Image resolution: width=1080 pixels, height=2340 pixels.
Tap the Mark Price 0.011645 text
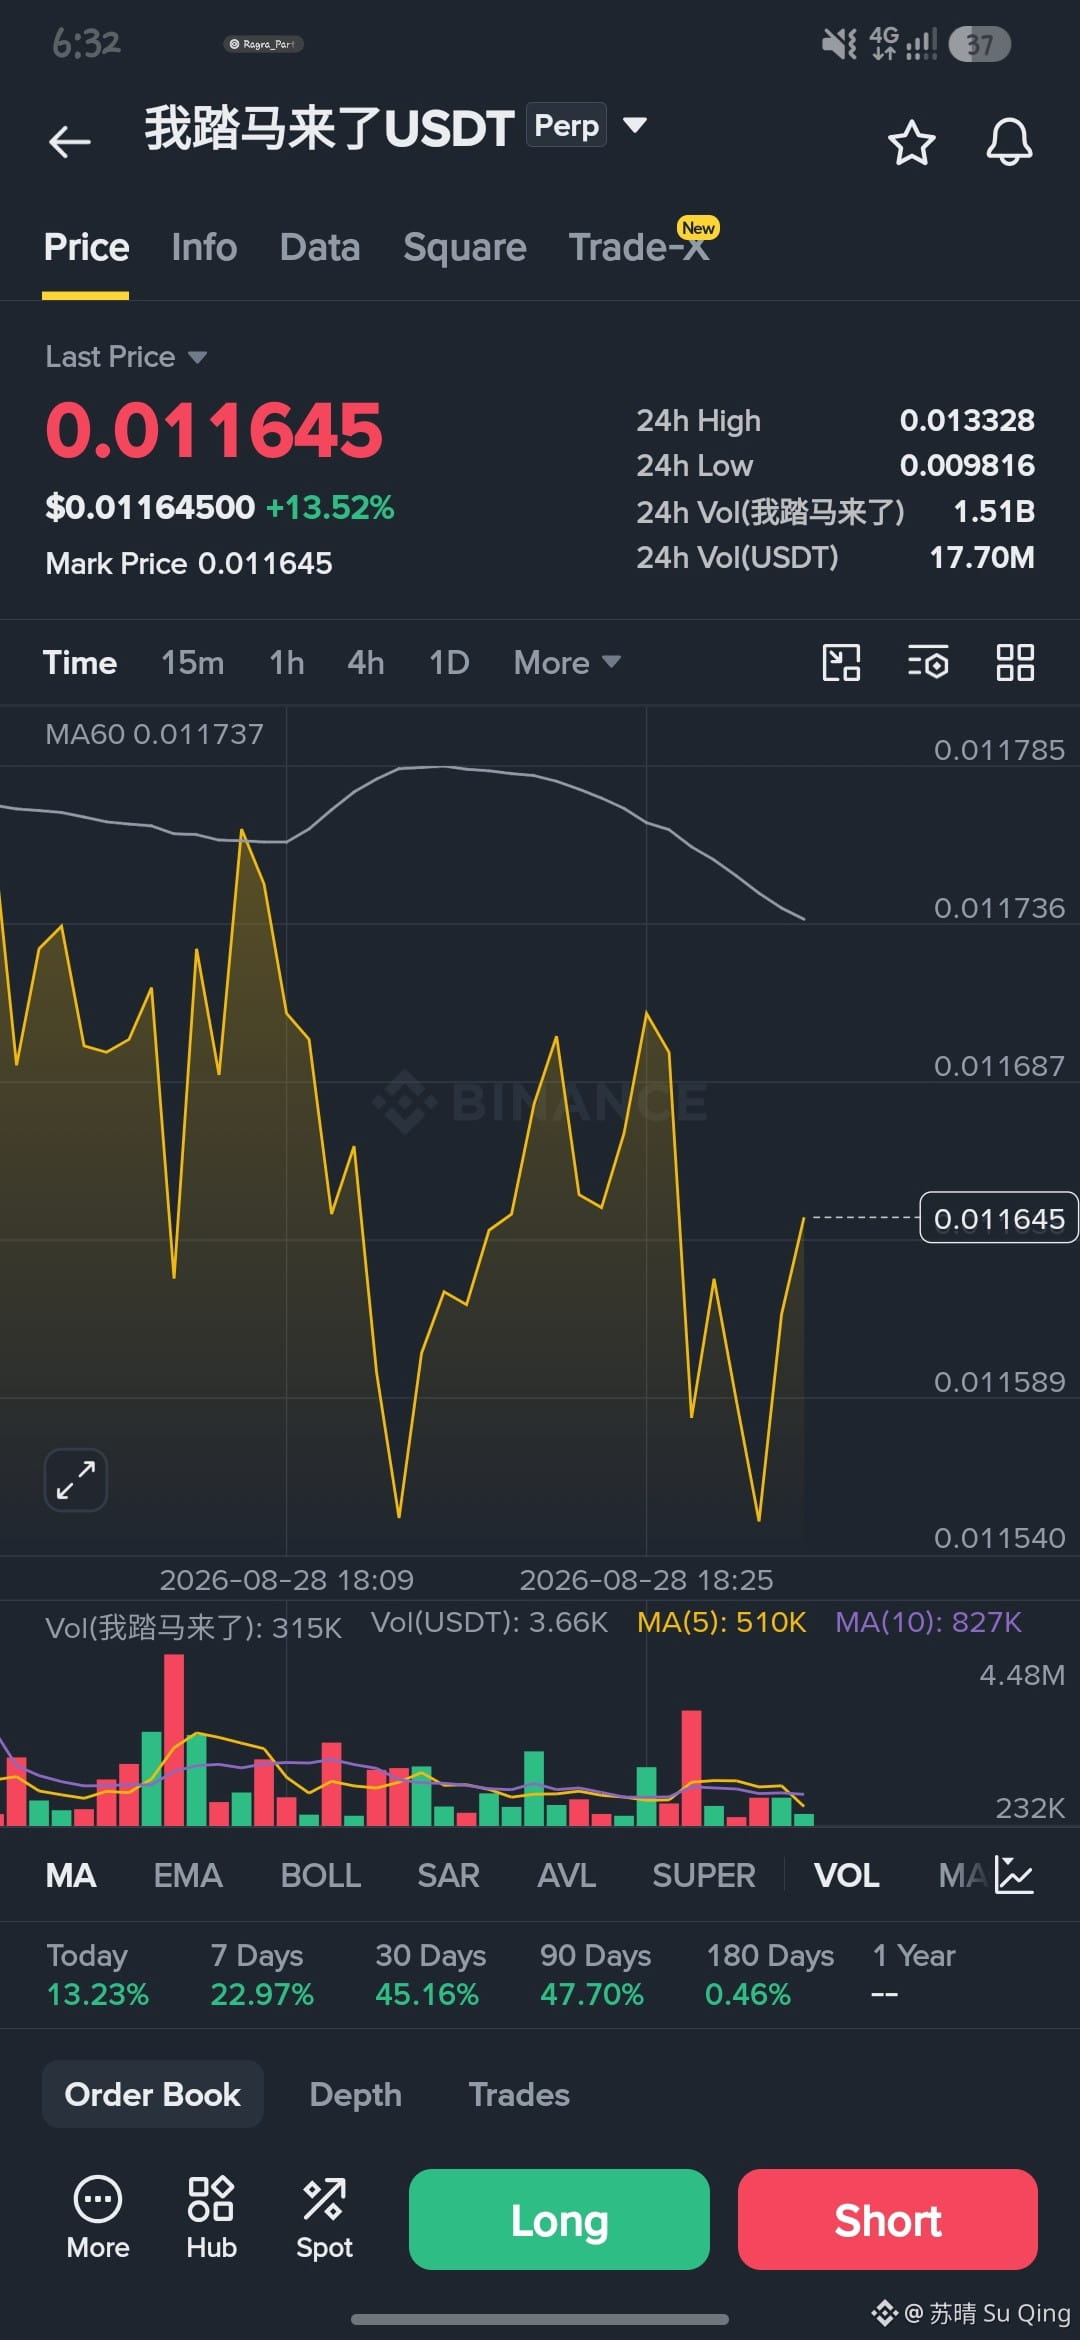click(189, 563)
